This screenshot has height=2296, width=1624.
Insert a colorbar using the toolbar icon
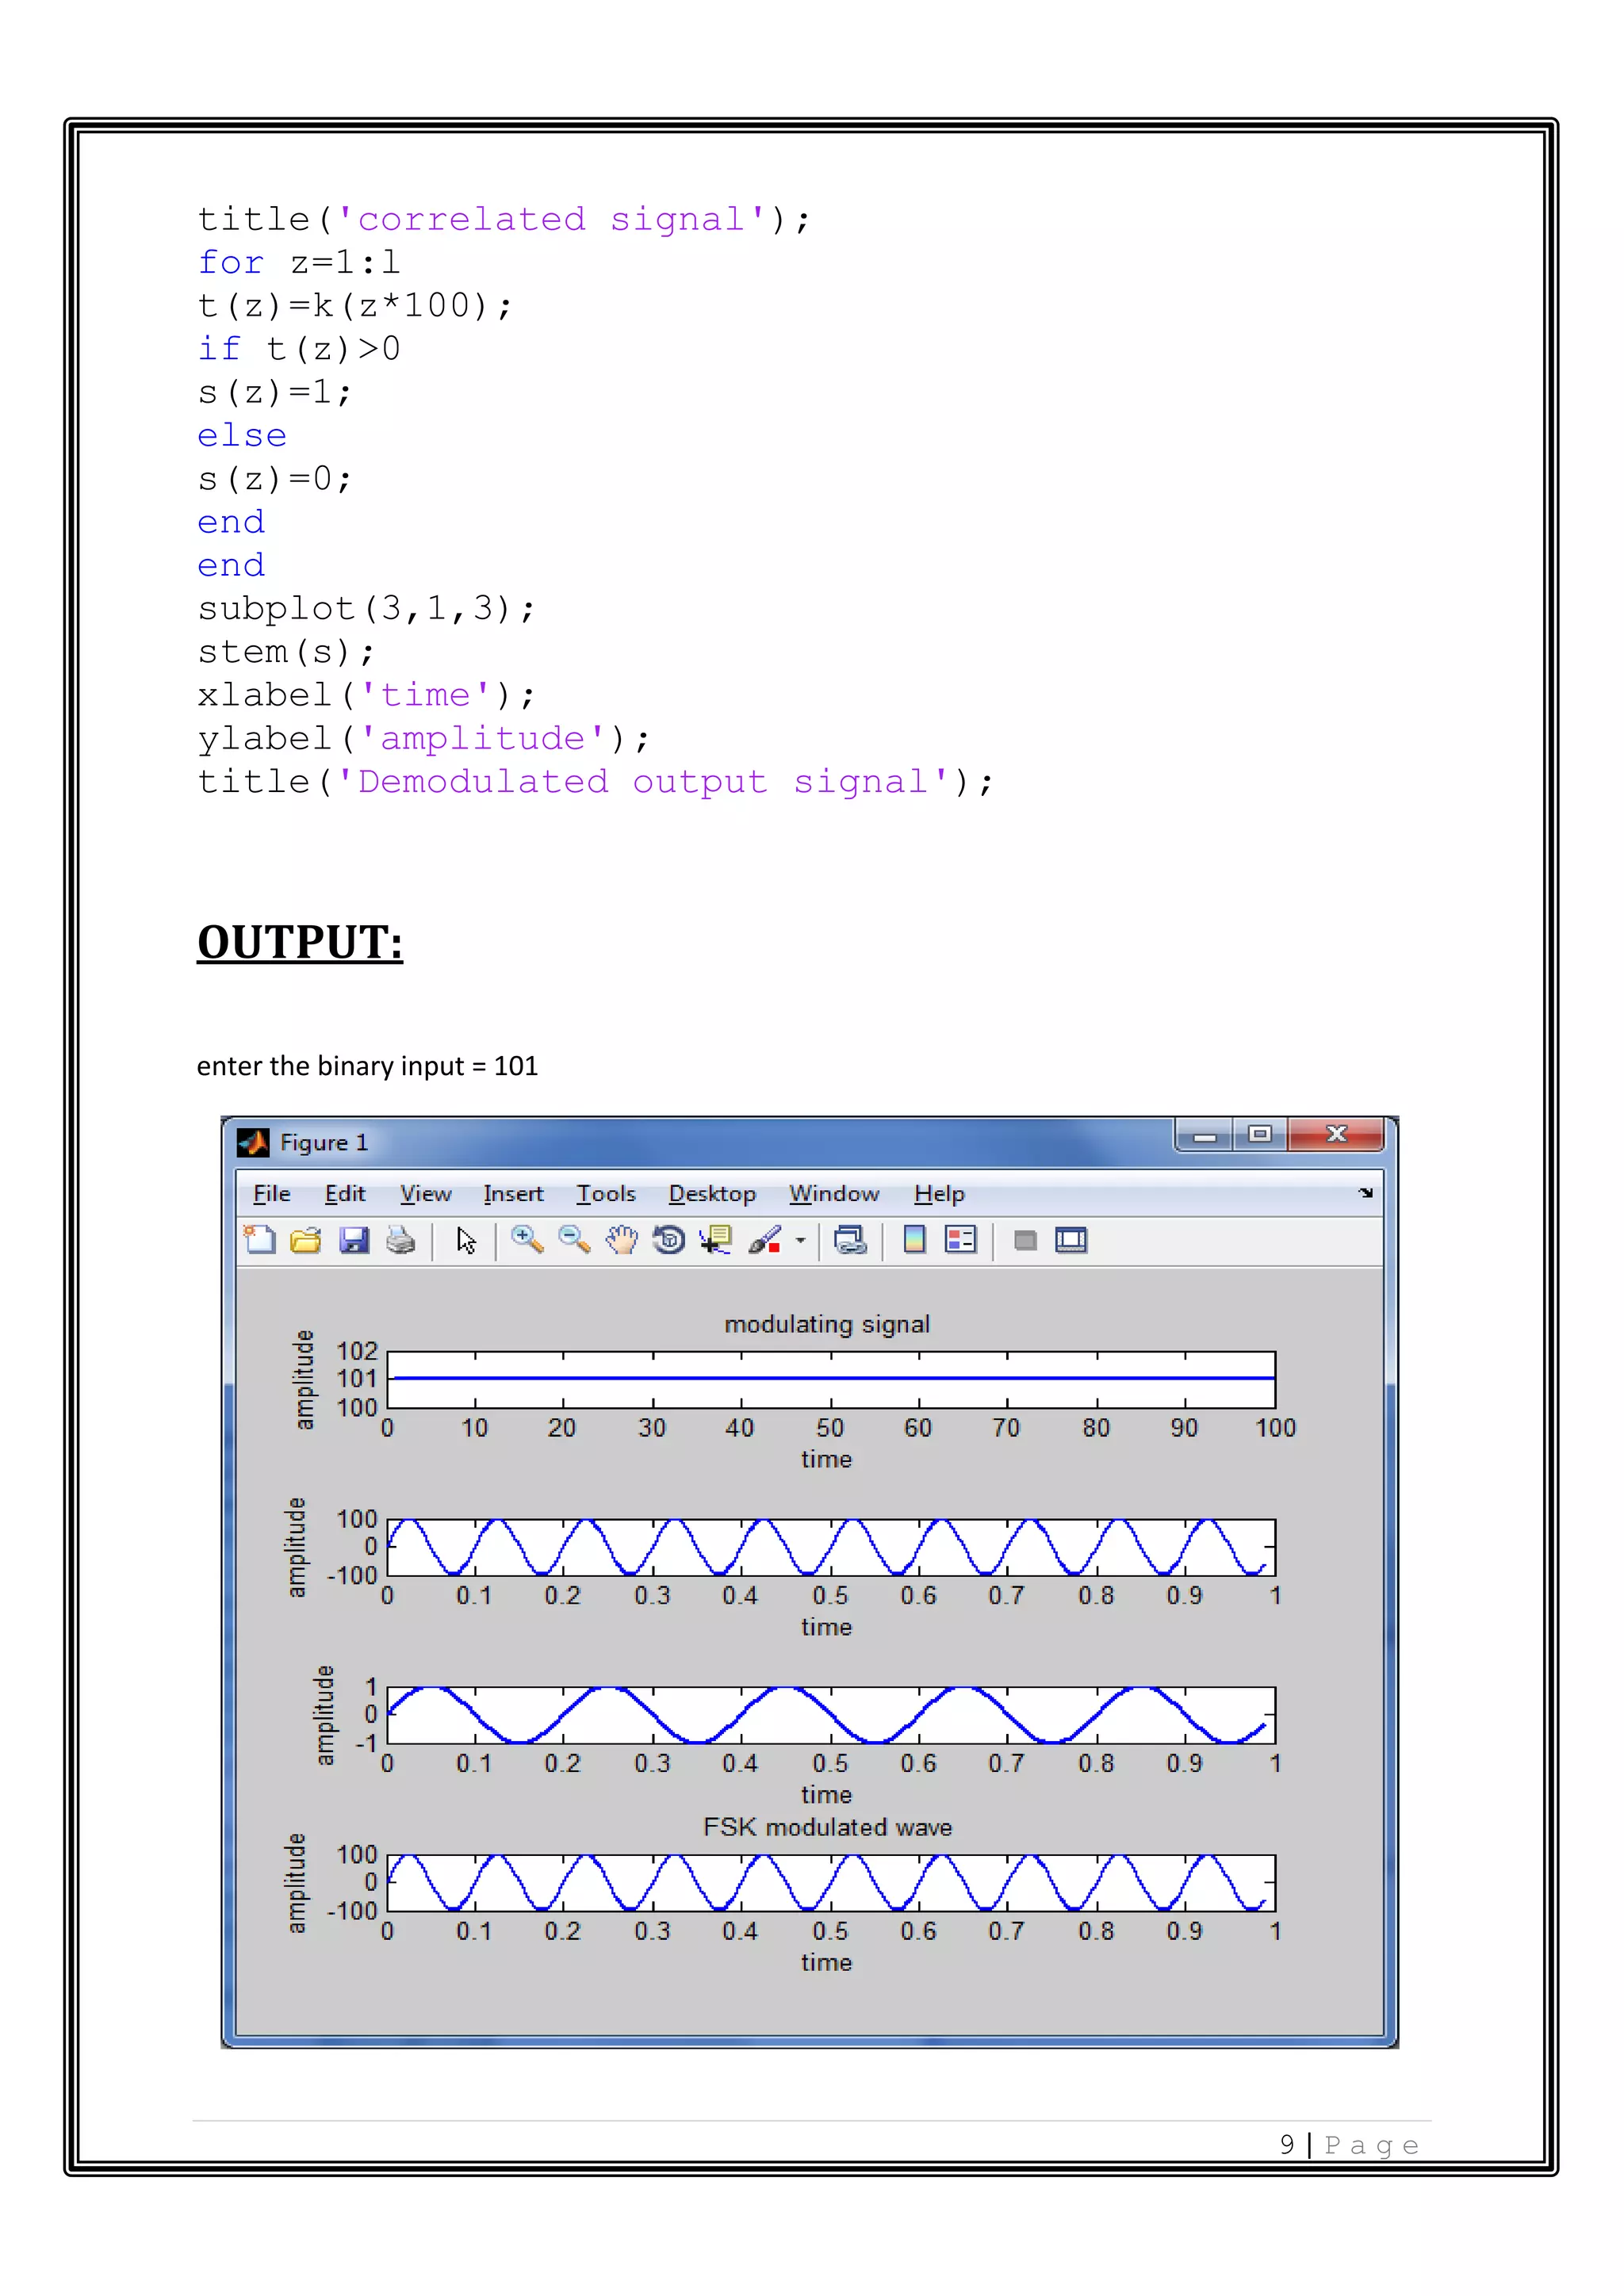pyautogui.click(x=914, y=1240)
